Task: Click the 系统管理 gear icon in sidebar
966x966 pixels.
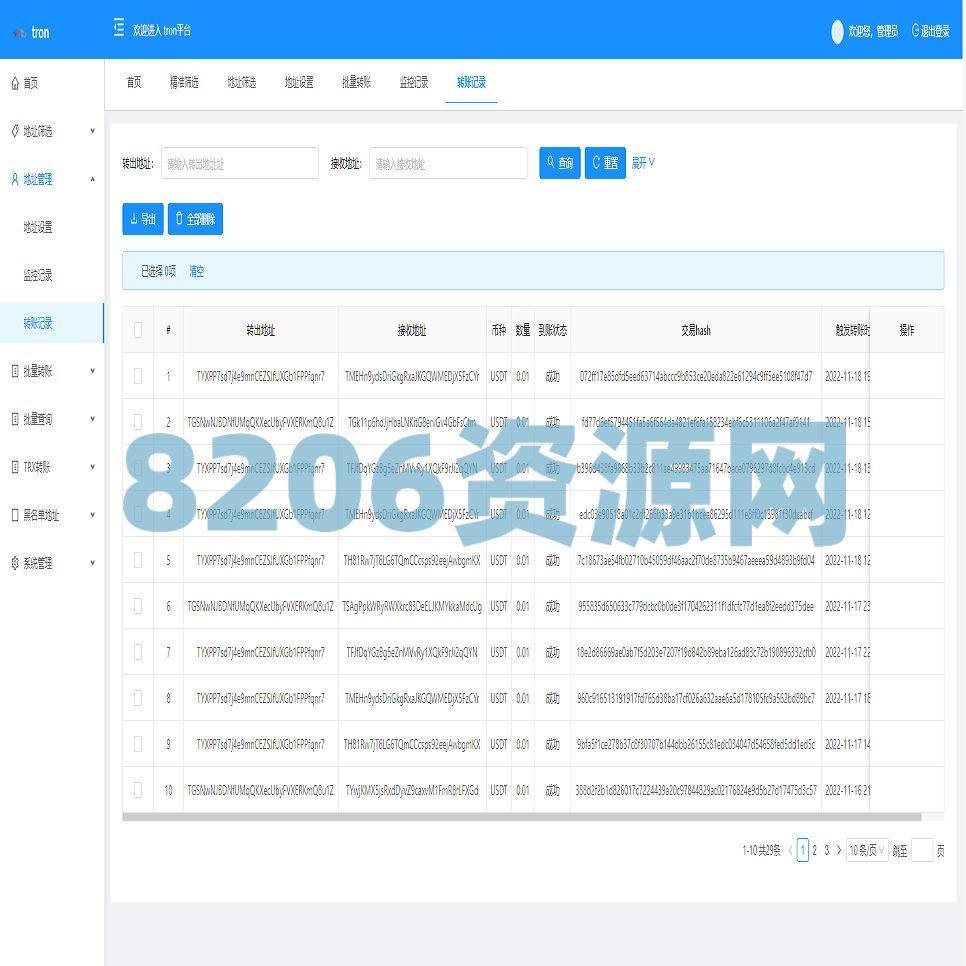Action: [x=14, y=562]
